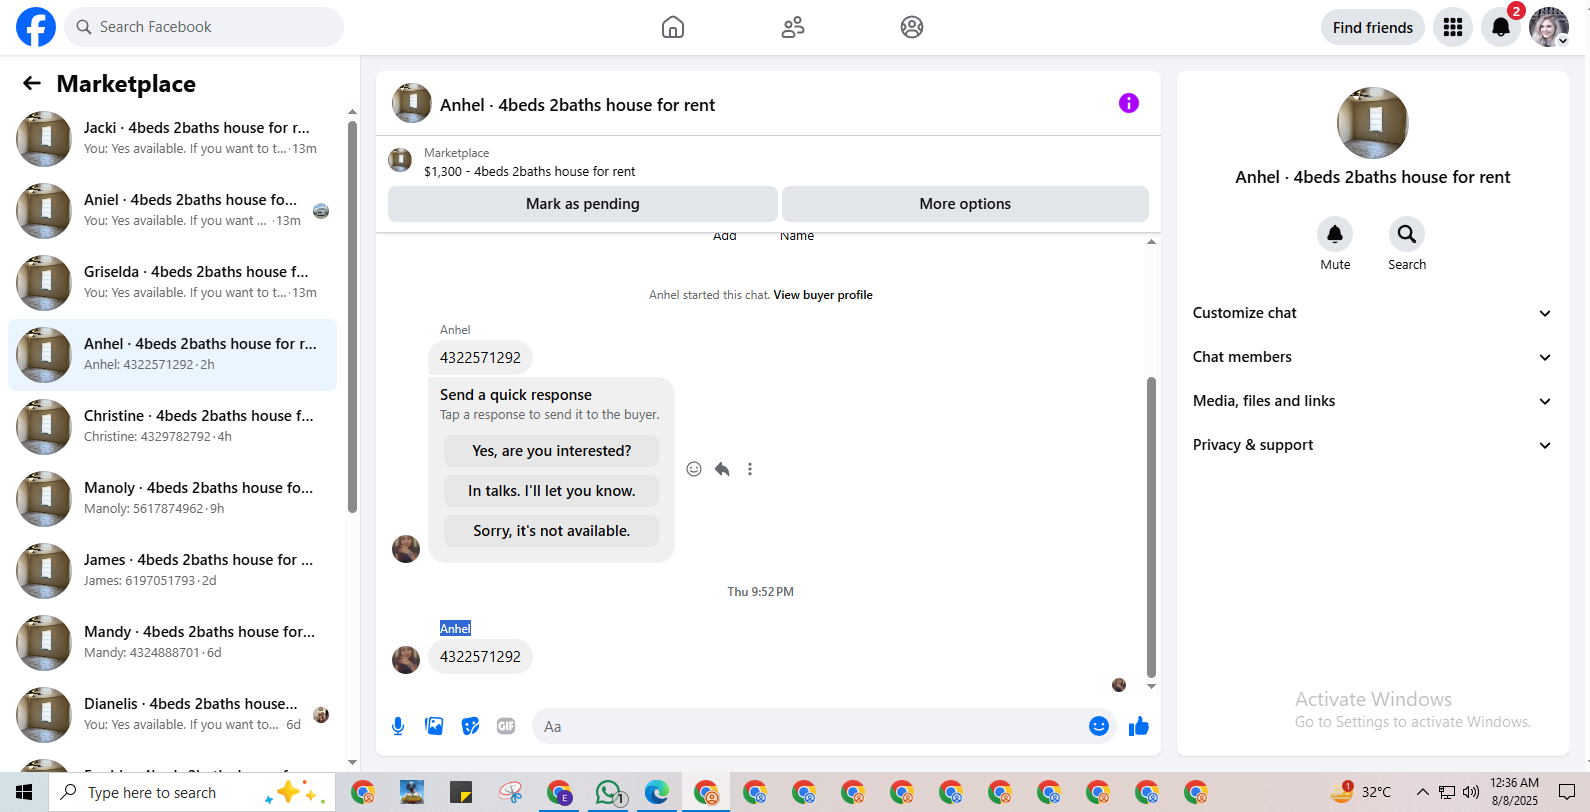Open the Facebook home logo
Image resolution: width=1590 pixels, height=812 pixels.
pos(36,27)
